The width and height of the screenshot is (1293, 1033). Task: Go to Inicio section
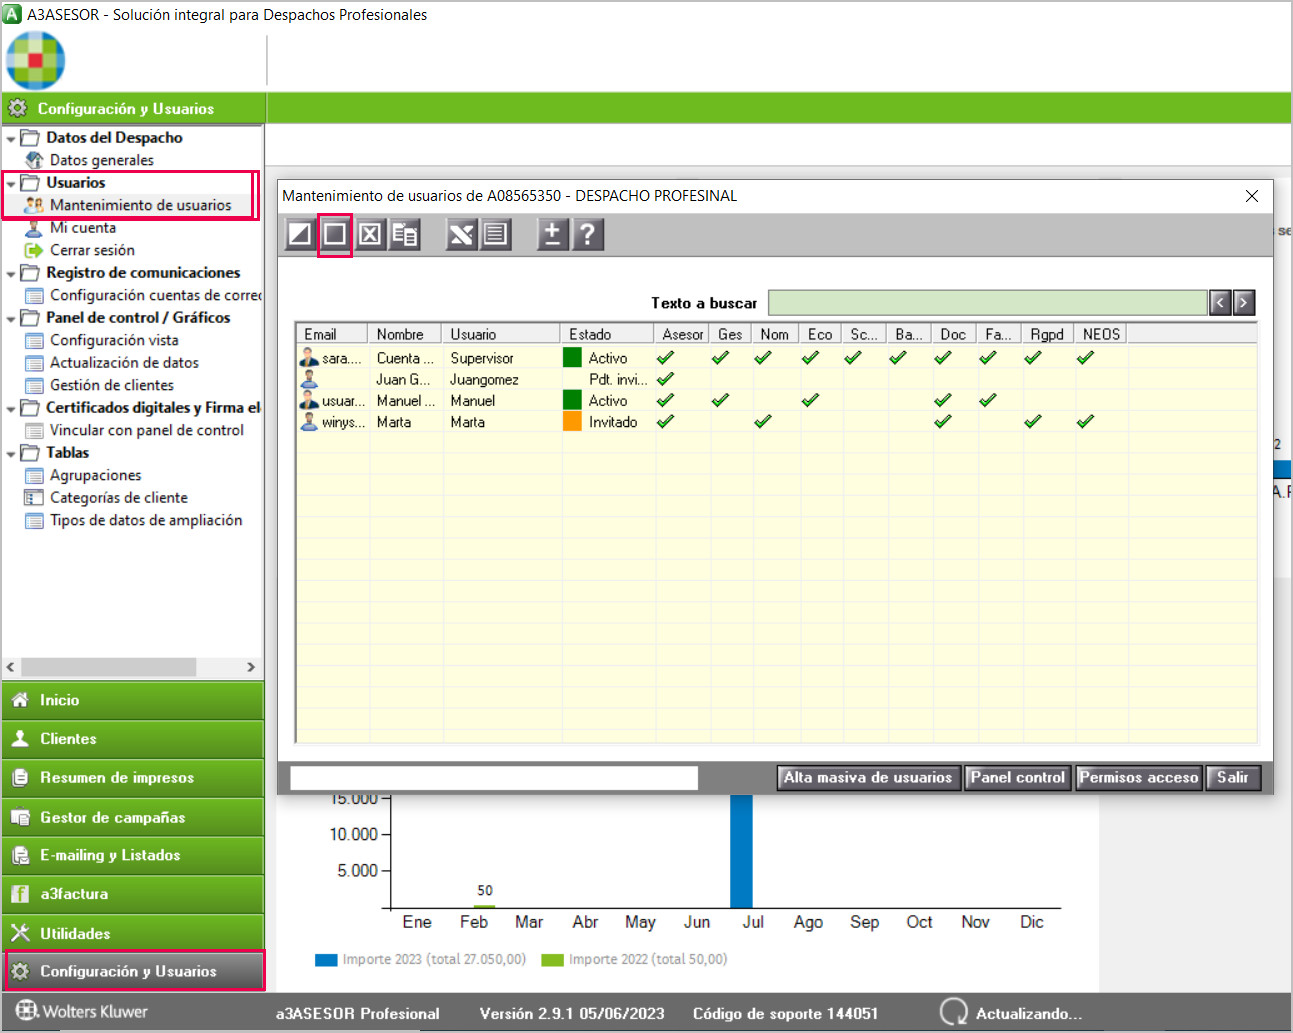click(x=133, y=700)
